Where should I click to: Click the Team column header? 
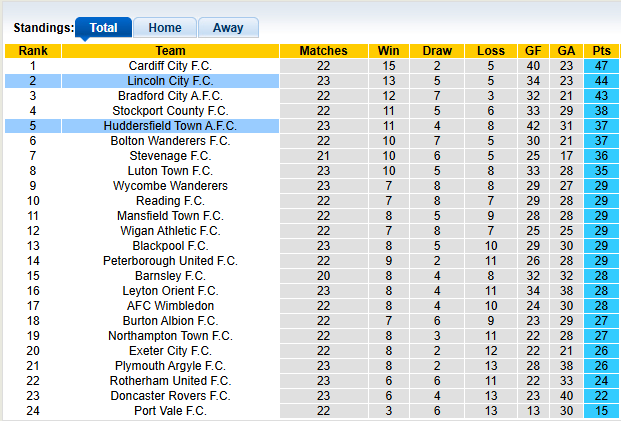point(170,51)
